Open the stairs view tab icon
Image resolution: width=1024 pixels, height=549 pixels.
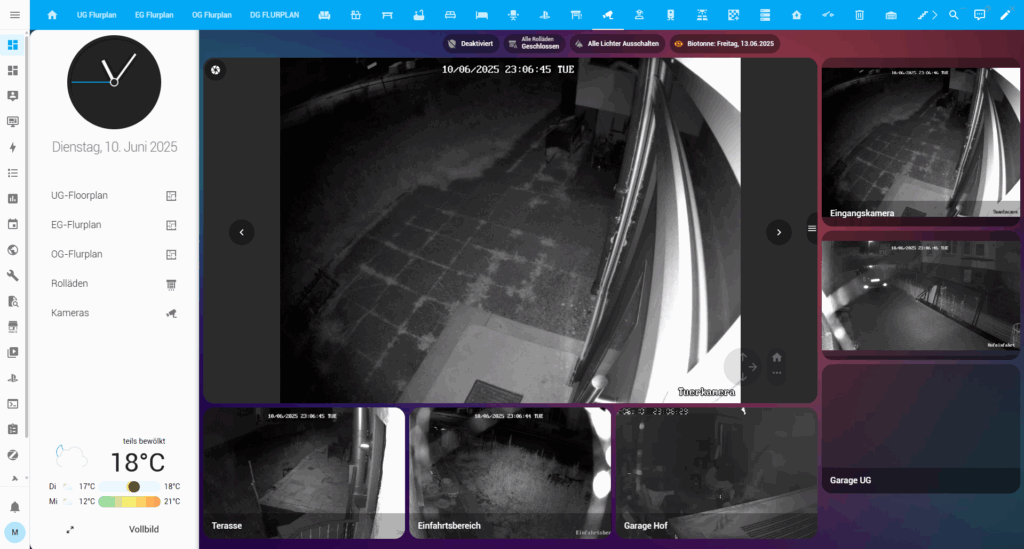922,15
